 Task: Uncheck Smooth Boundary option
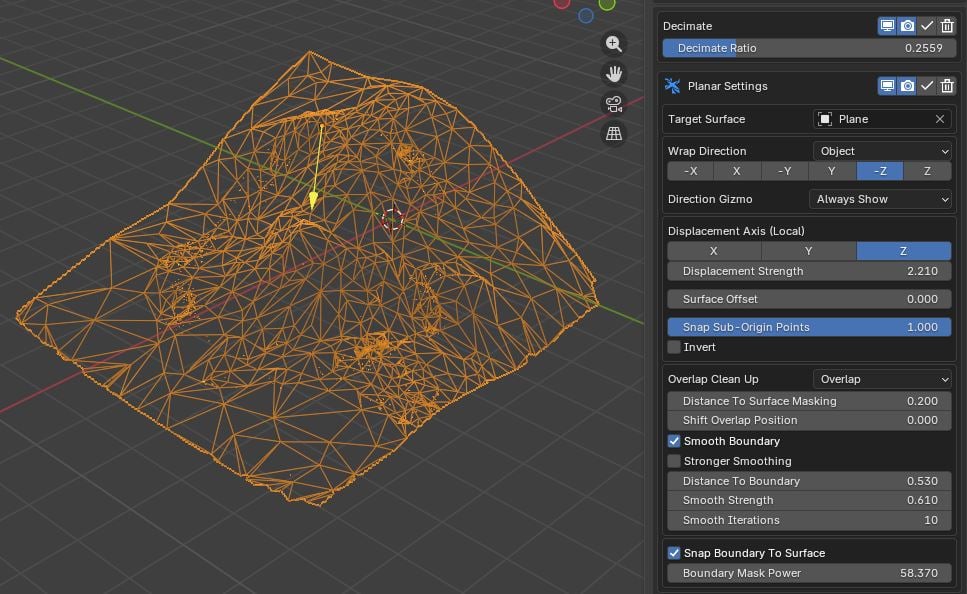[x=674, y=441]
